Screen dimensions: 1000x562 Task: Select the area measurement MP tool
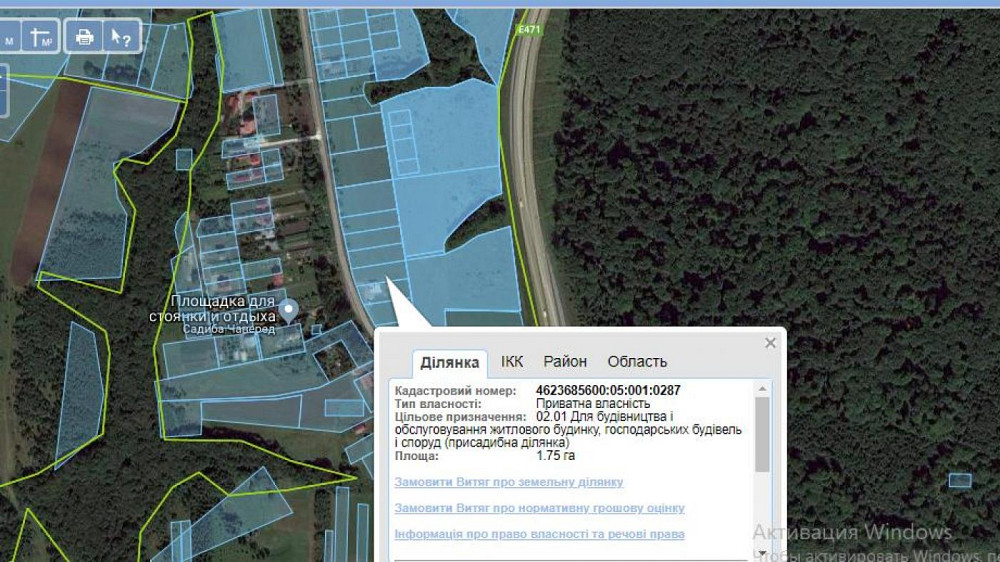click(x=41, y=38)
